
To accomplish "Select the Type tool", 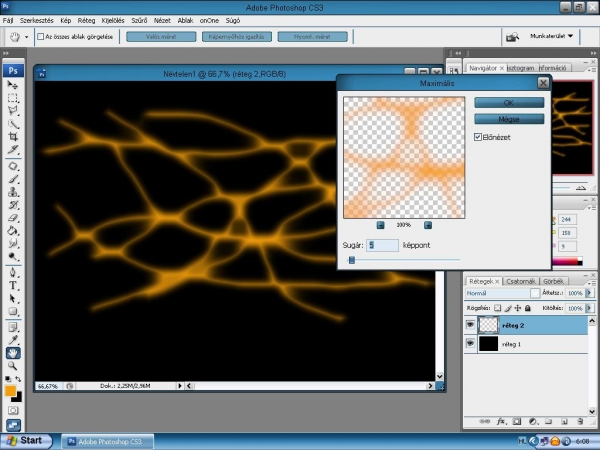I will tap(13, 286).
